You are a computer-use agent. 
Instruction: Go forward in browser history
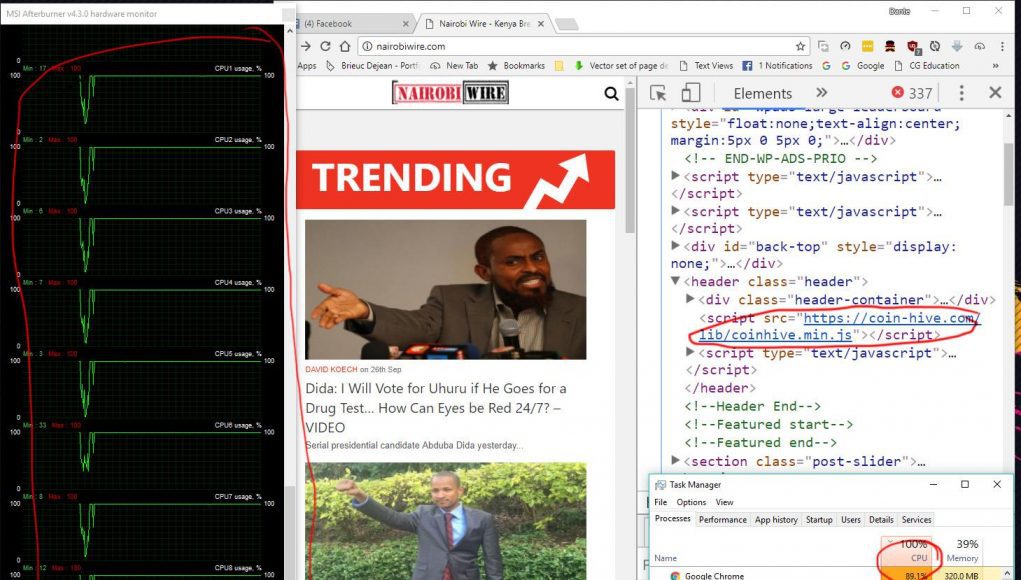305,46
